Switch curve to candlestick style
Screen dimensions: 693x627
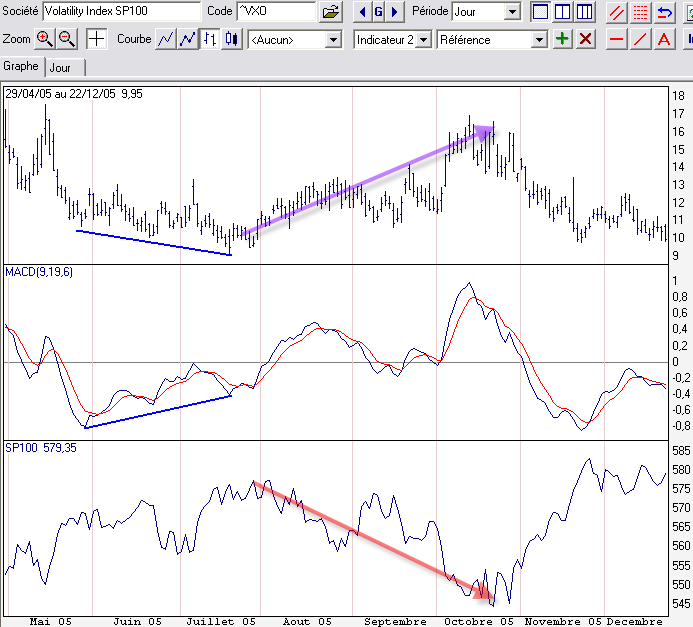232,39
